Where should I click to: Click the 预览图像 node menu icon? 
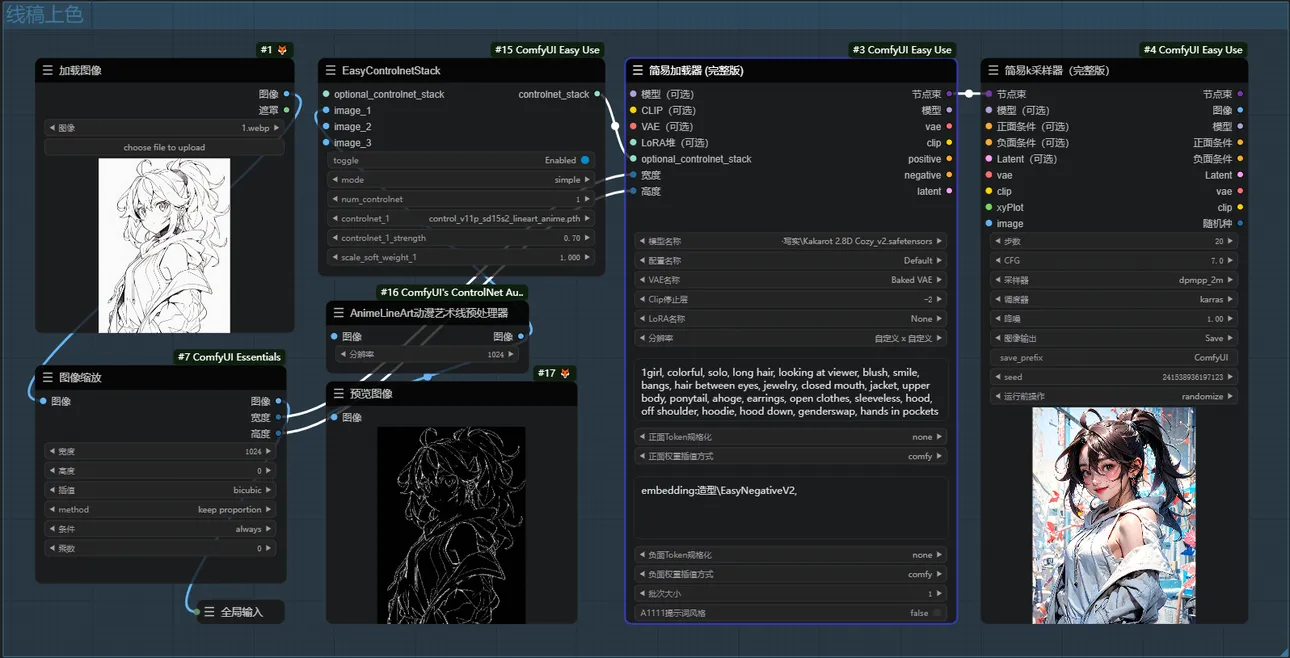[x=338, y=394]
